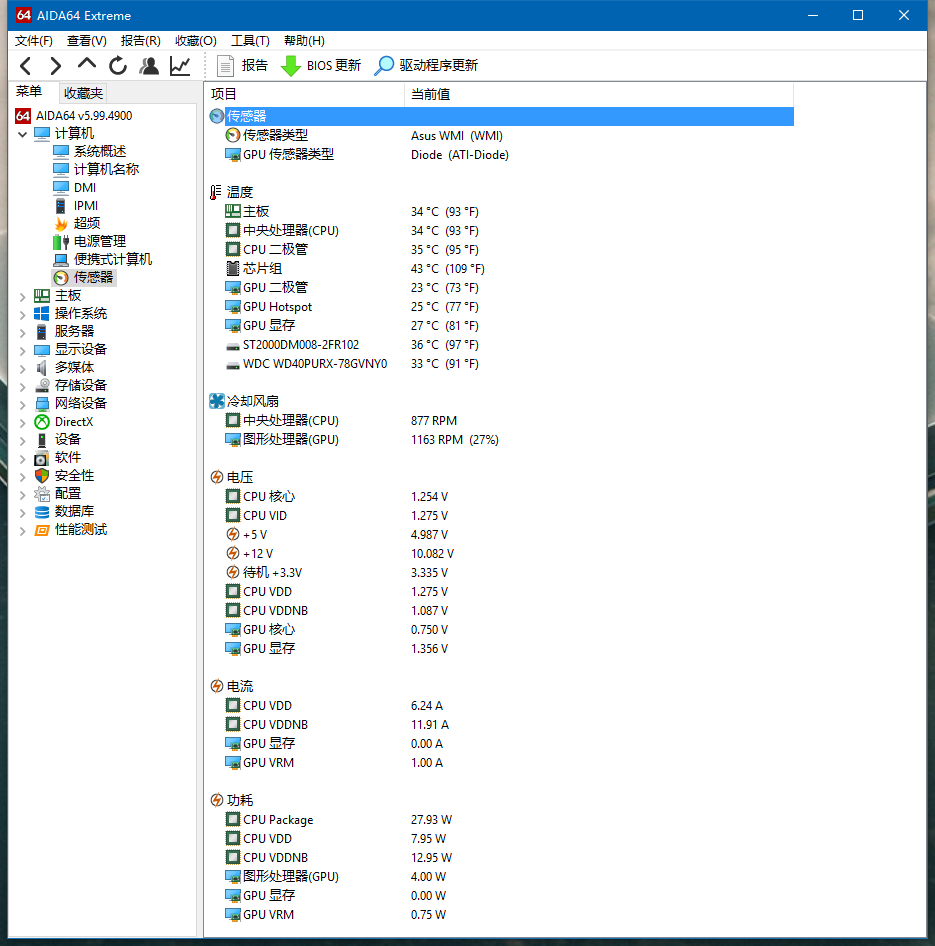Open the 报告(R) menu
935x946 pixels.
pyautogui.click(x=141, y=40)
